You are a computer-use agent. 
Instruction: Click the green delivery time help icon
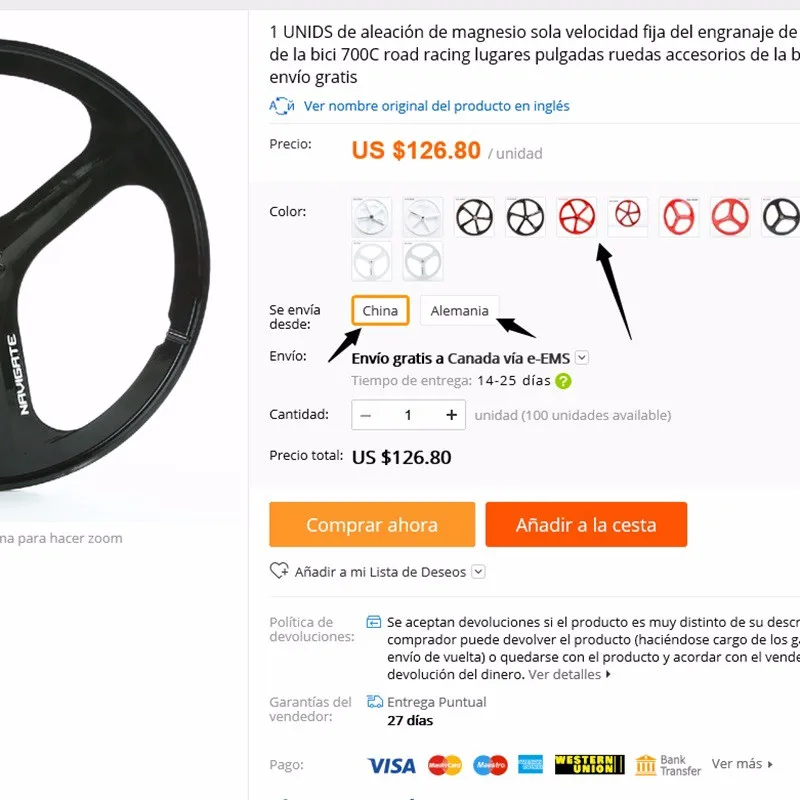point(563,381)
